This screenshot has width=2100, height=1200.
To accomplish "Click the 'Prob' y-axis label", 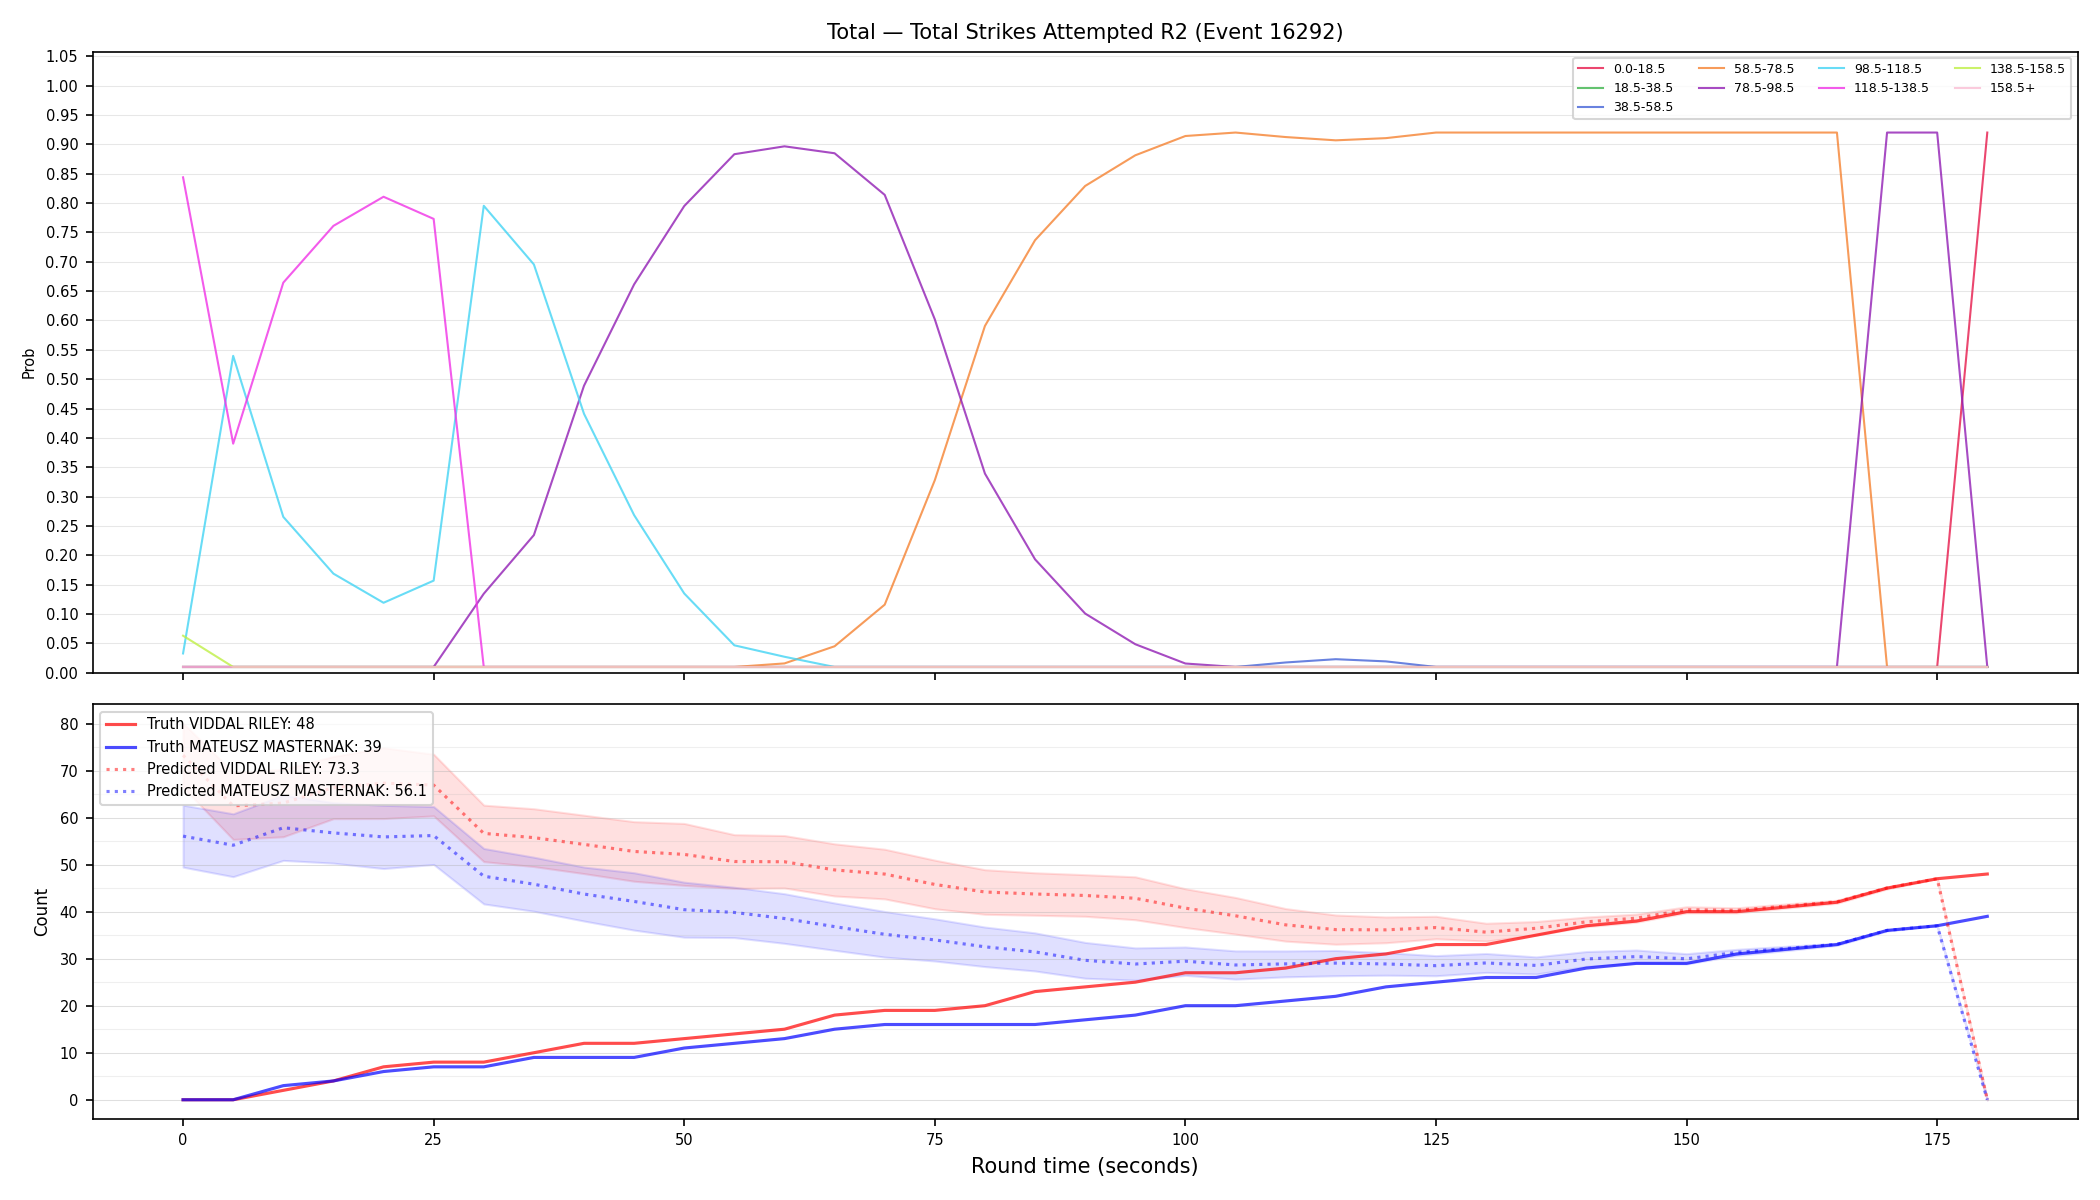I will [x=29, y=363].
